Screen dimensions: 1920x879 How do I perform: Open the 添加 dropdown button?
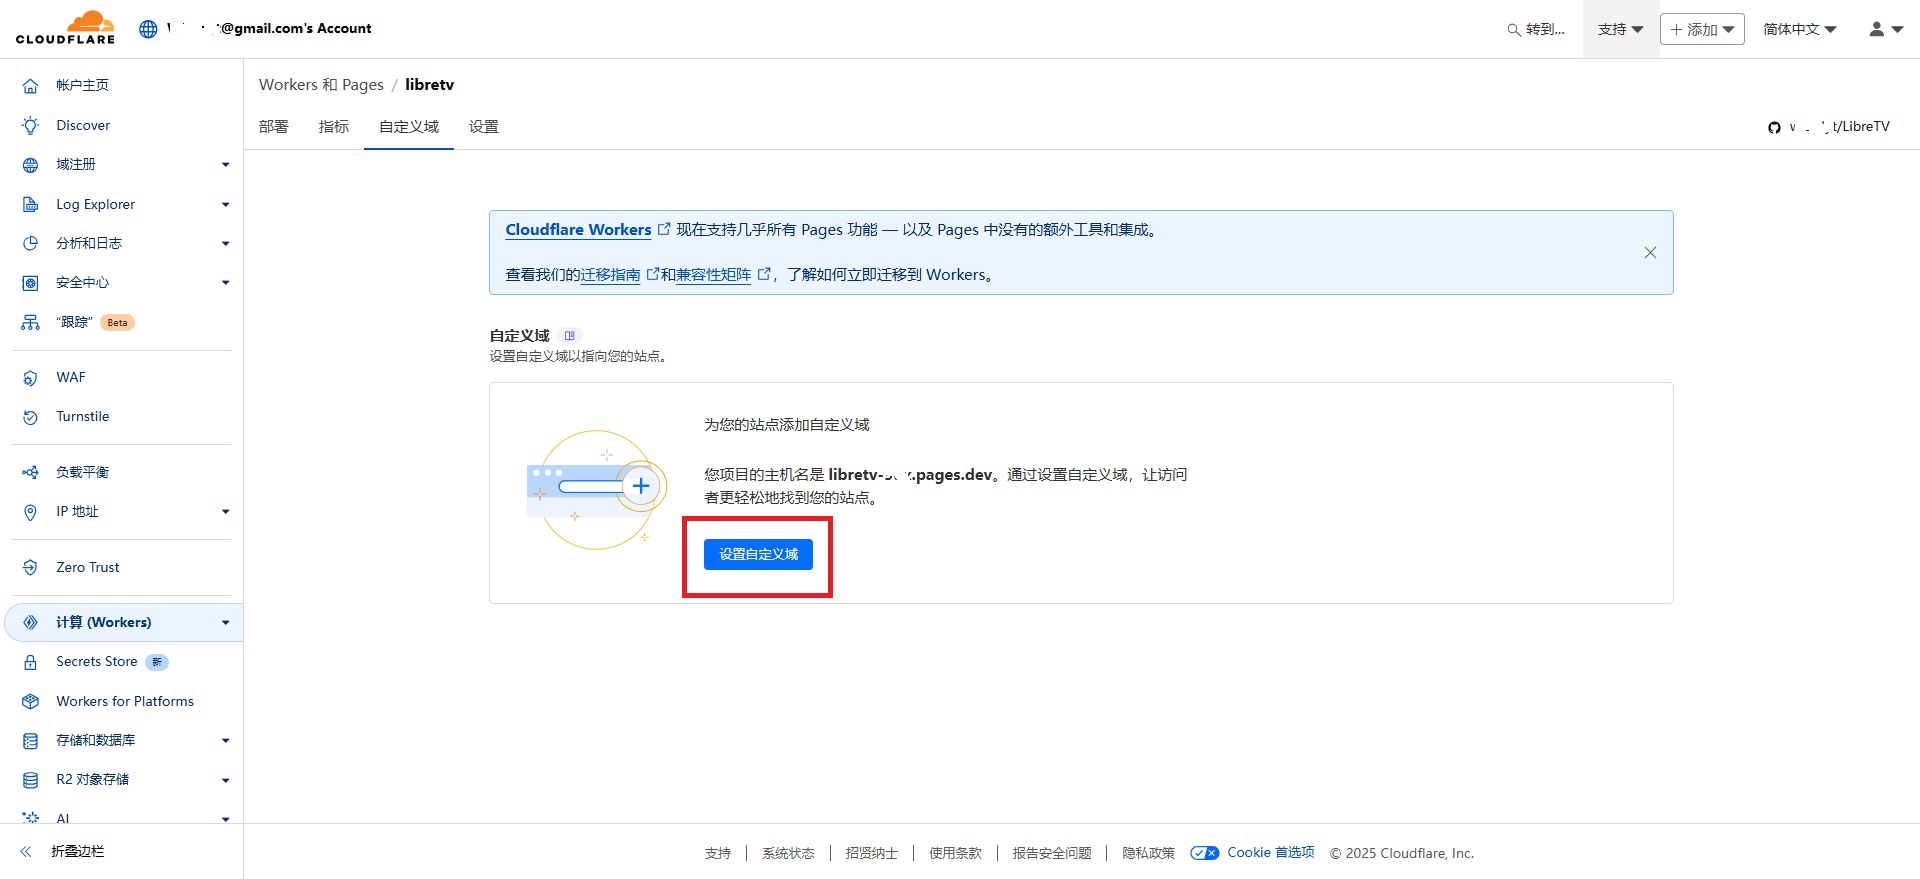pos(1702,29)
